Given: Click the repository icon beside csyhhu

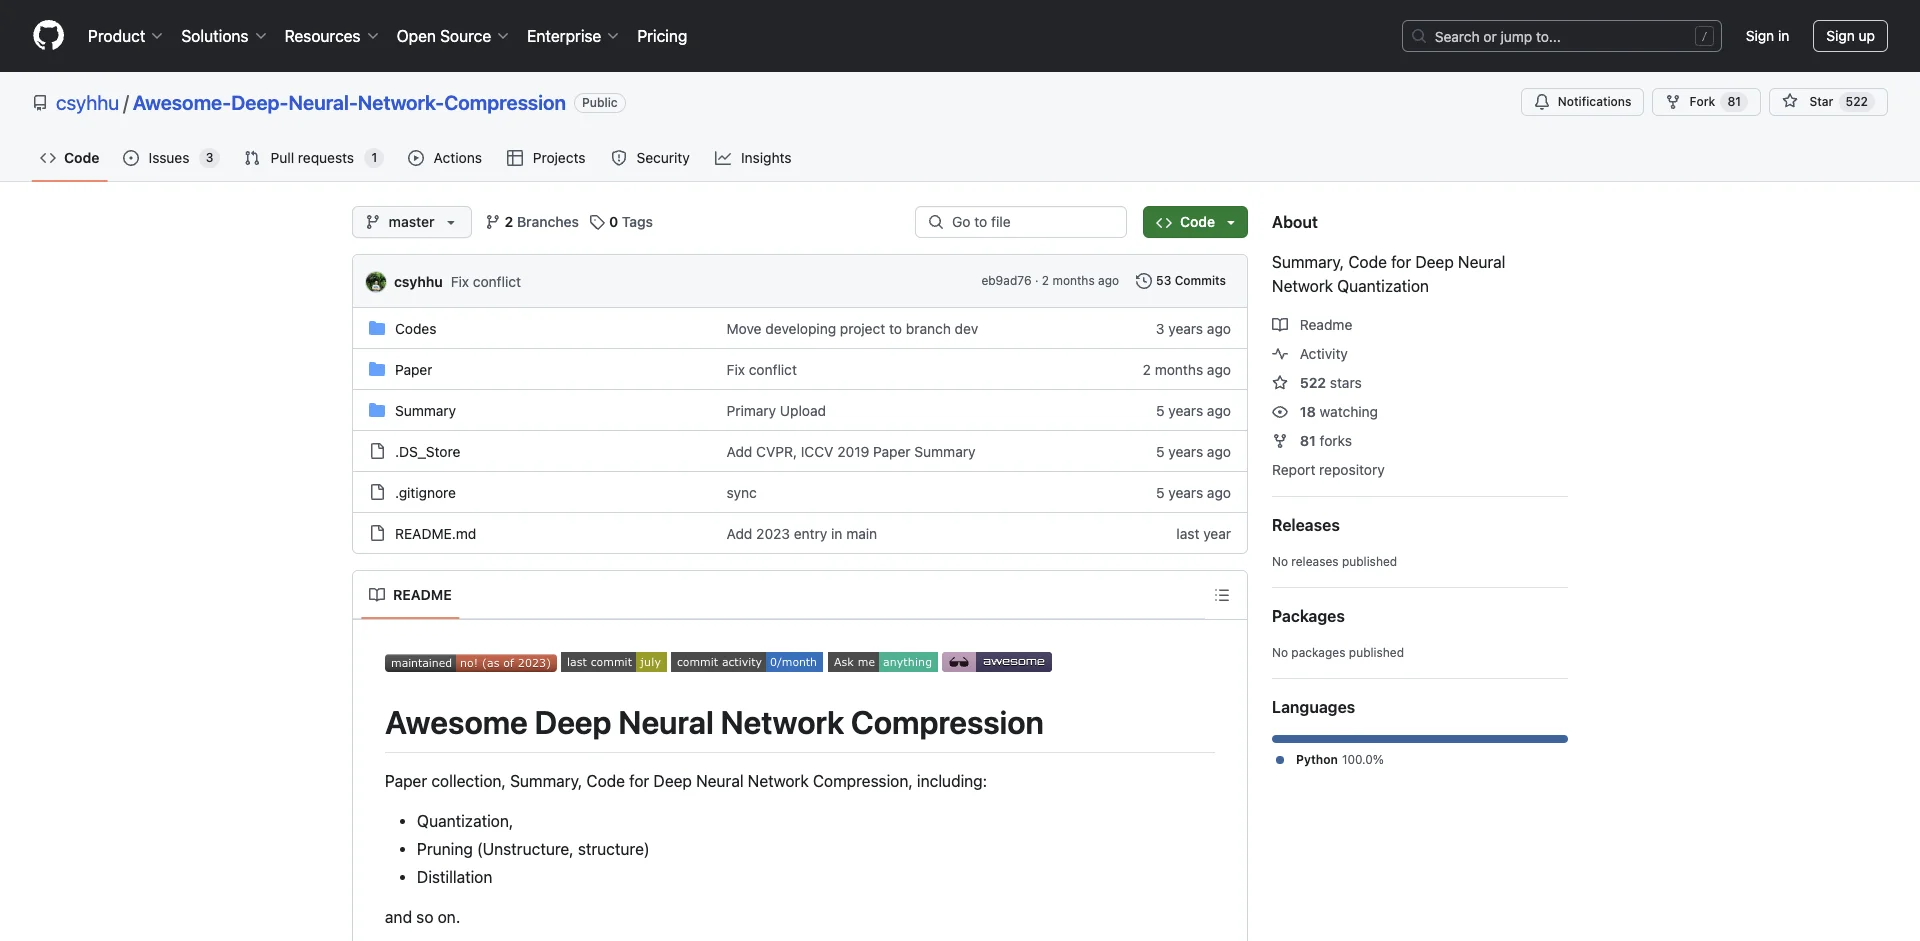Looking at the screenshot, I should point(40,103).
